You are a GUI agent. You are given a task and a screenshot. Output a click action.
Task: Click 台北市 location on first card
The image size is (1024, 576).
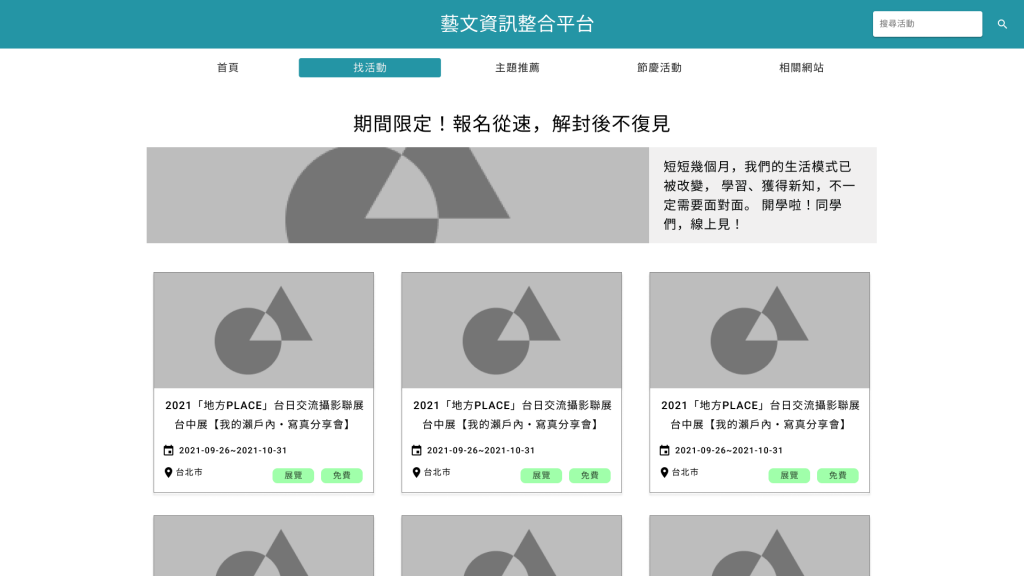[189, 472]
